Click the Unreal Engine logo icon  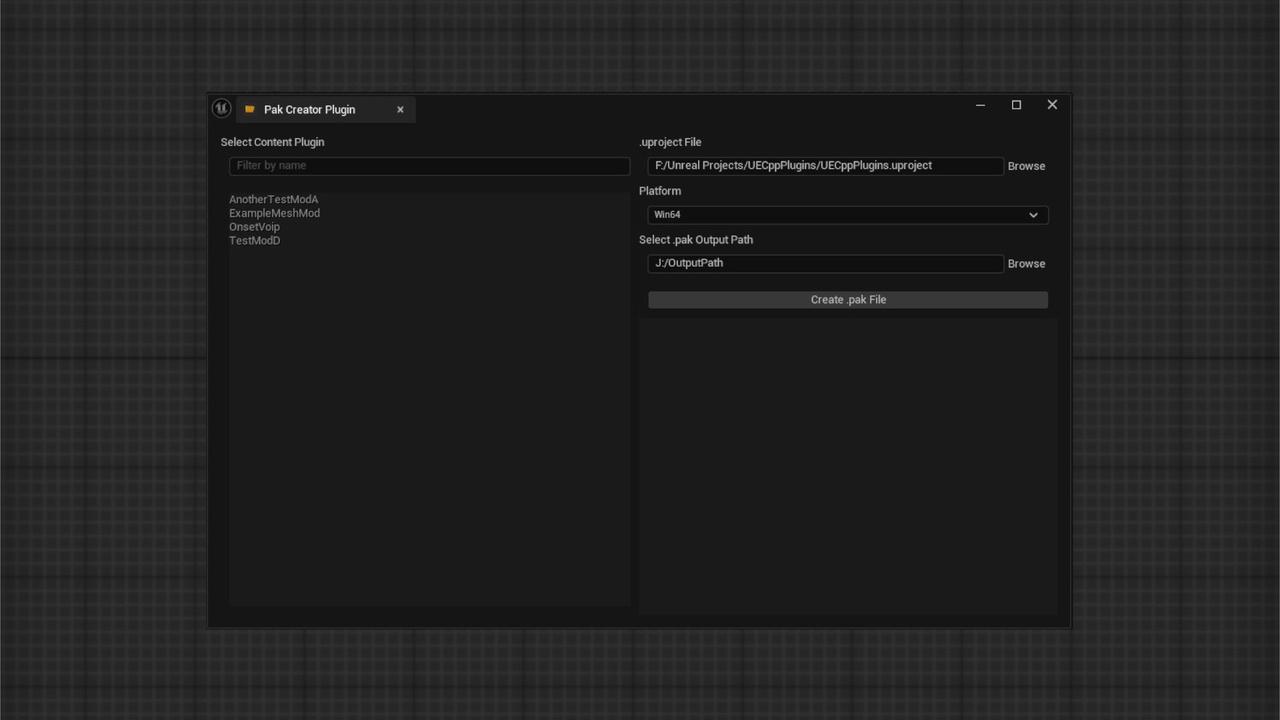[221, 108]
